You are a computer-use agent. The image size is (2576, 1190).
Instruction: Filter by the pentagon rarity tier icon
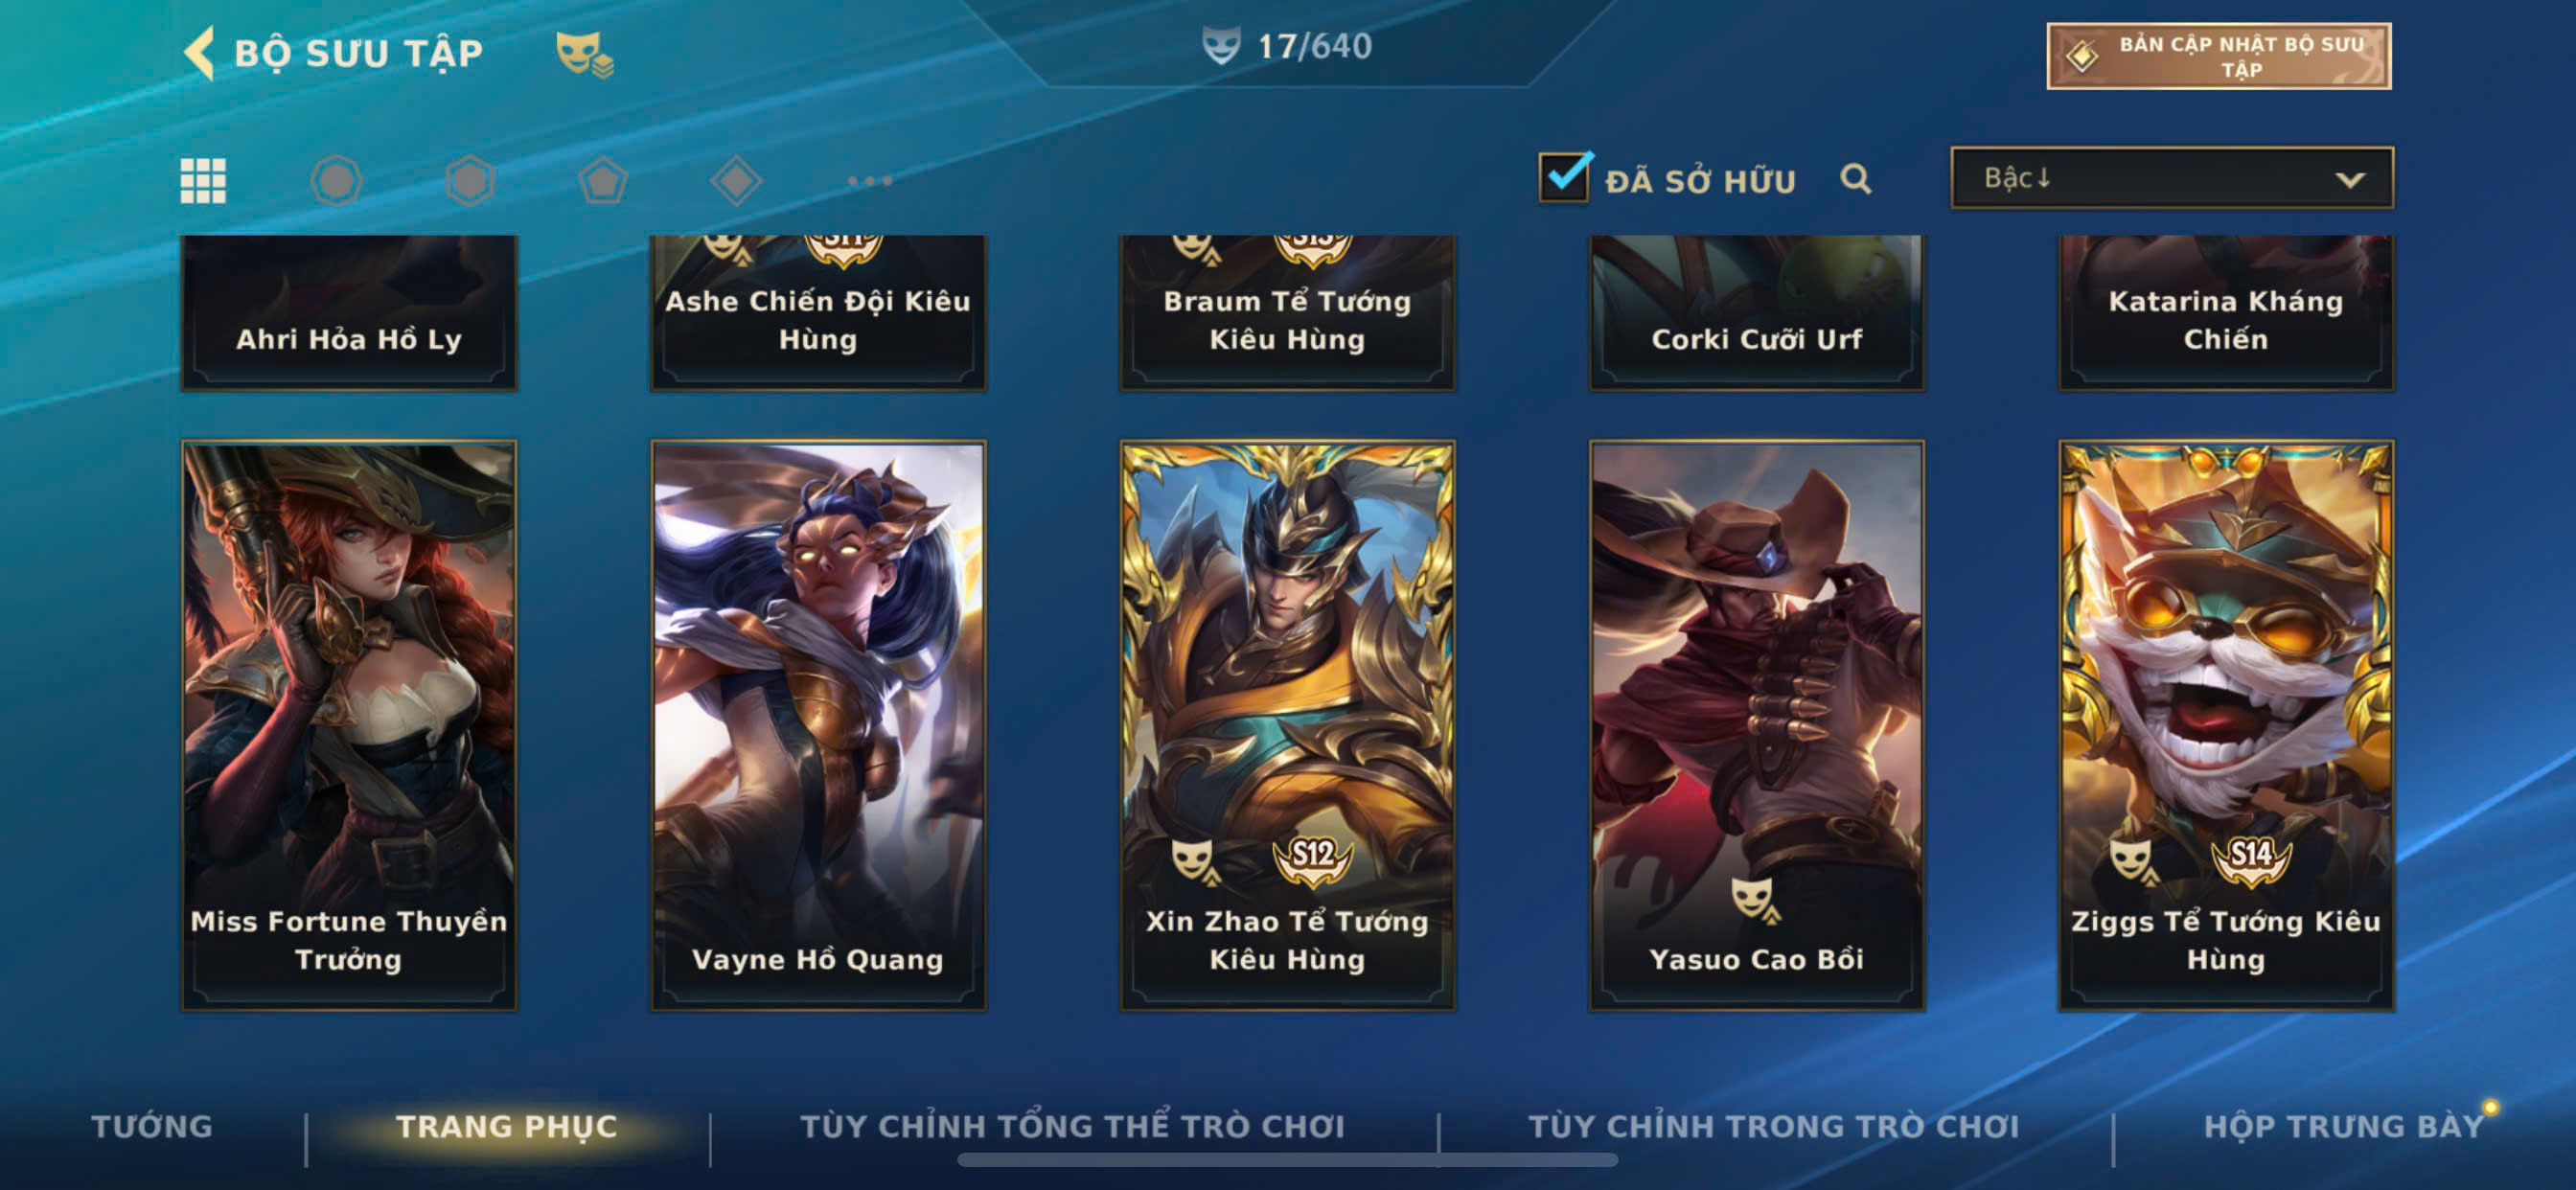coord(603,181)
